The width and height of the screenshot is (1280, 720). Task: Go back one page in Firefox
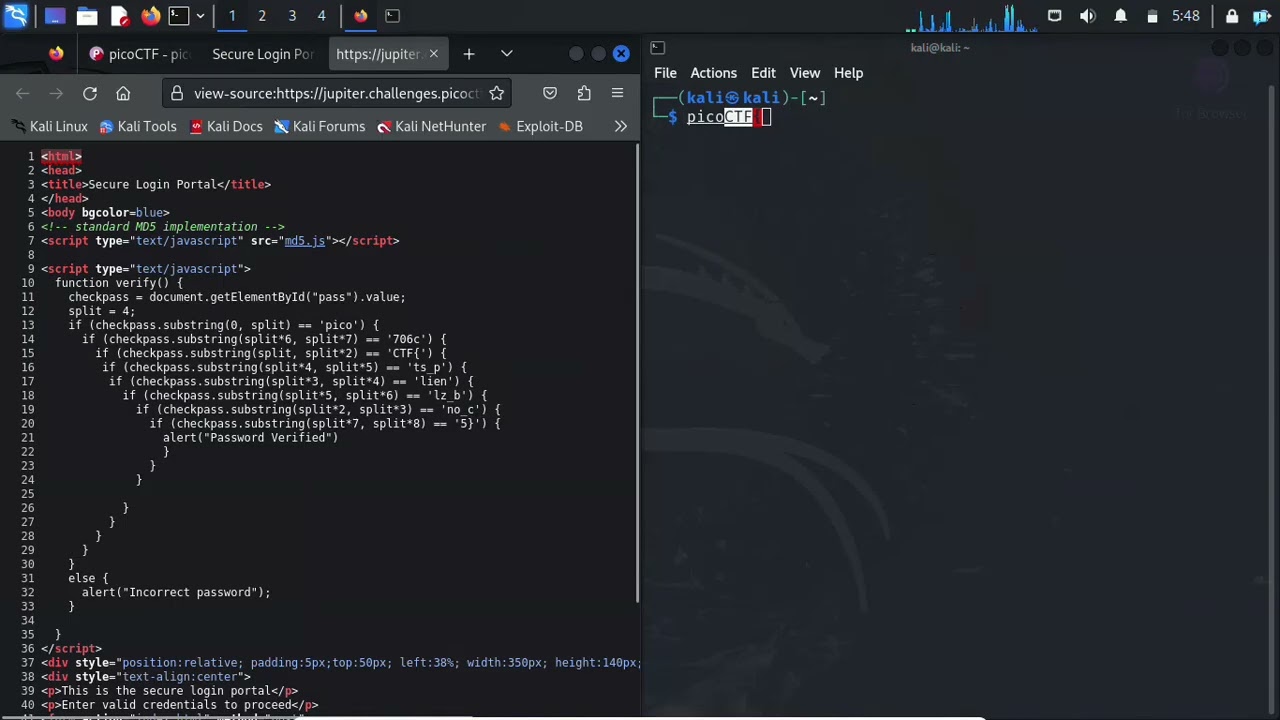coord(23,93)
